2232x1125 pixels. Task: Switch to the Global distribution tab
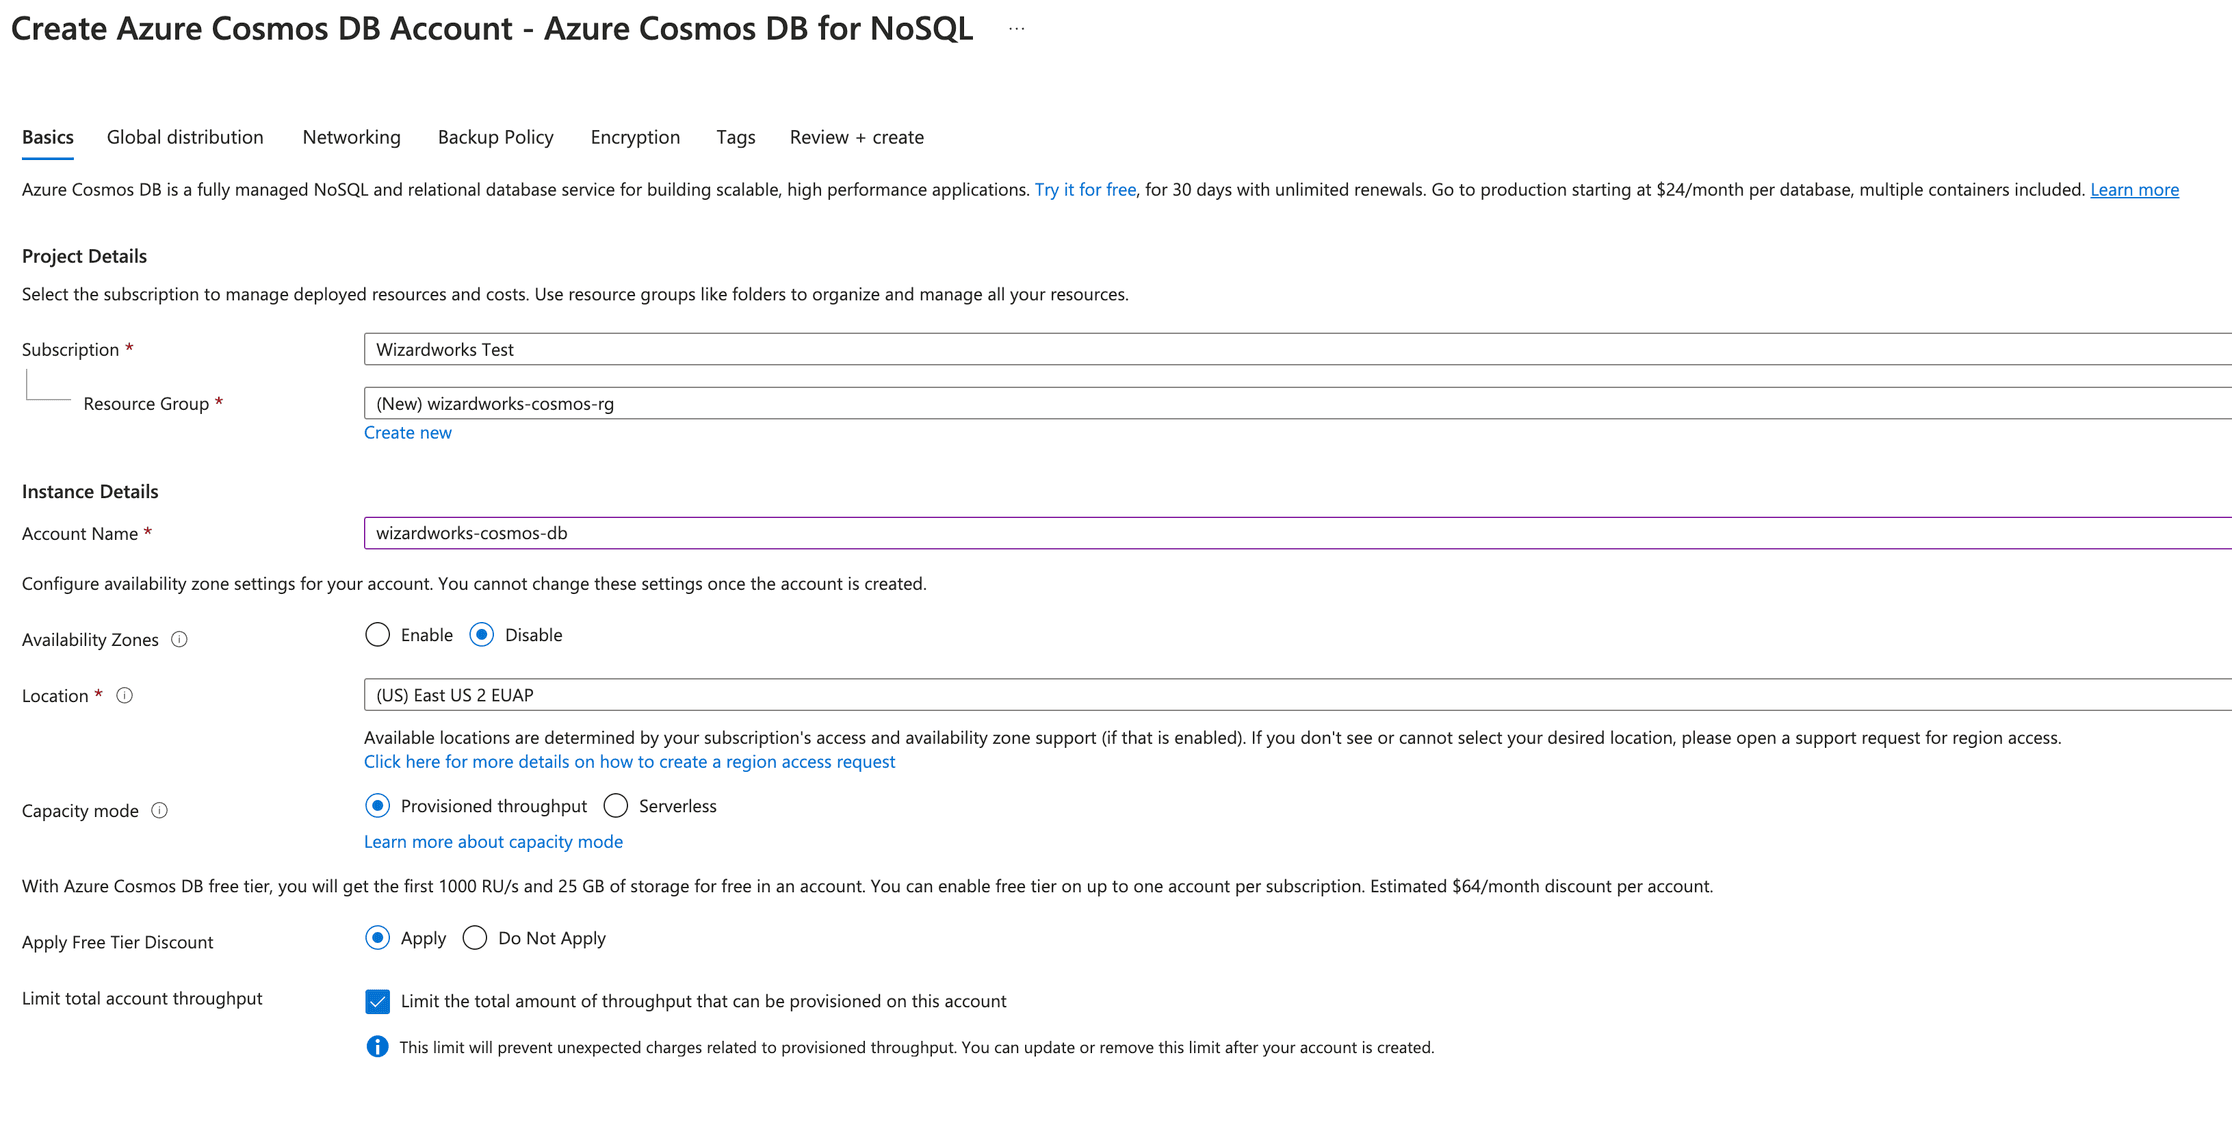point(185,137)
